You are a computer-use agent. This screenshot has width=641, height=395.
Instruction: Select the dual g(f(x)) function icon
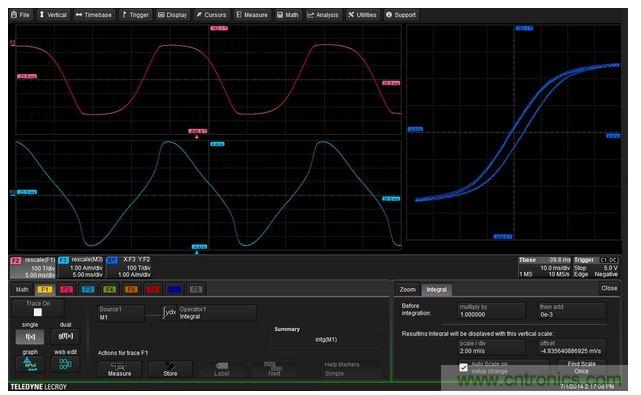click(x=65, y=337)
